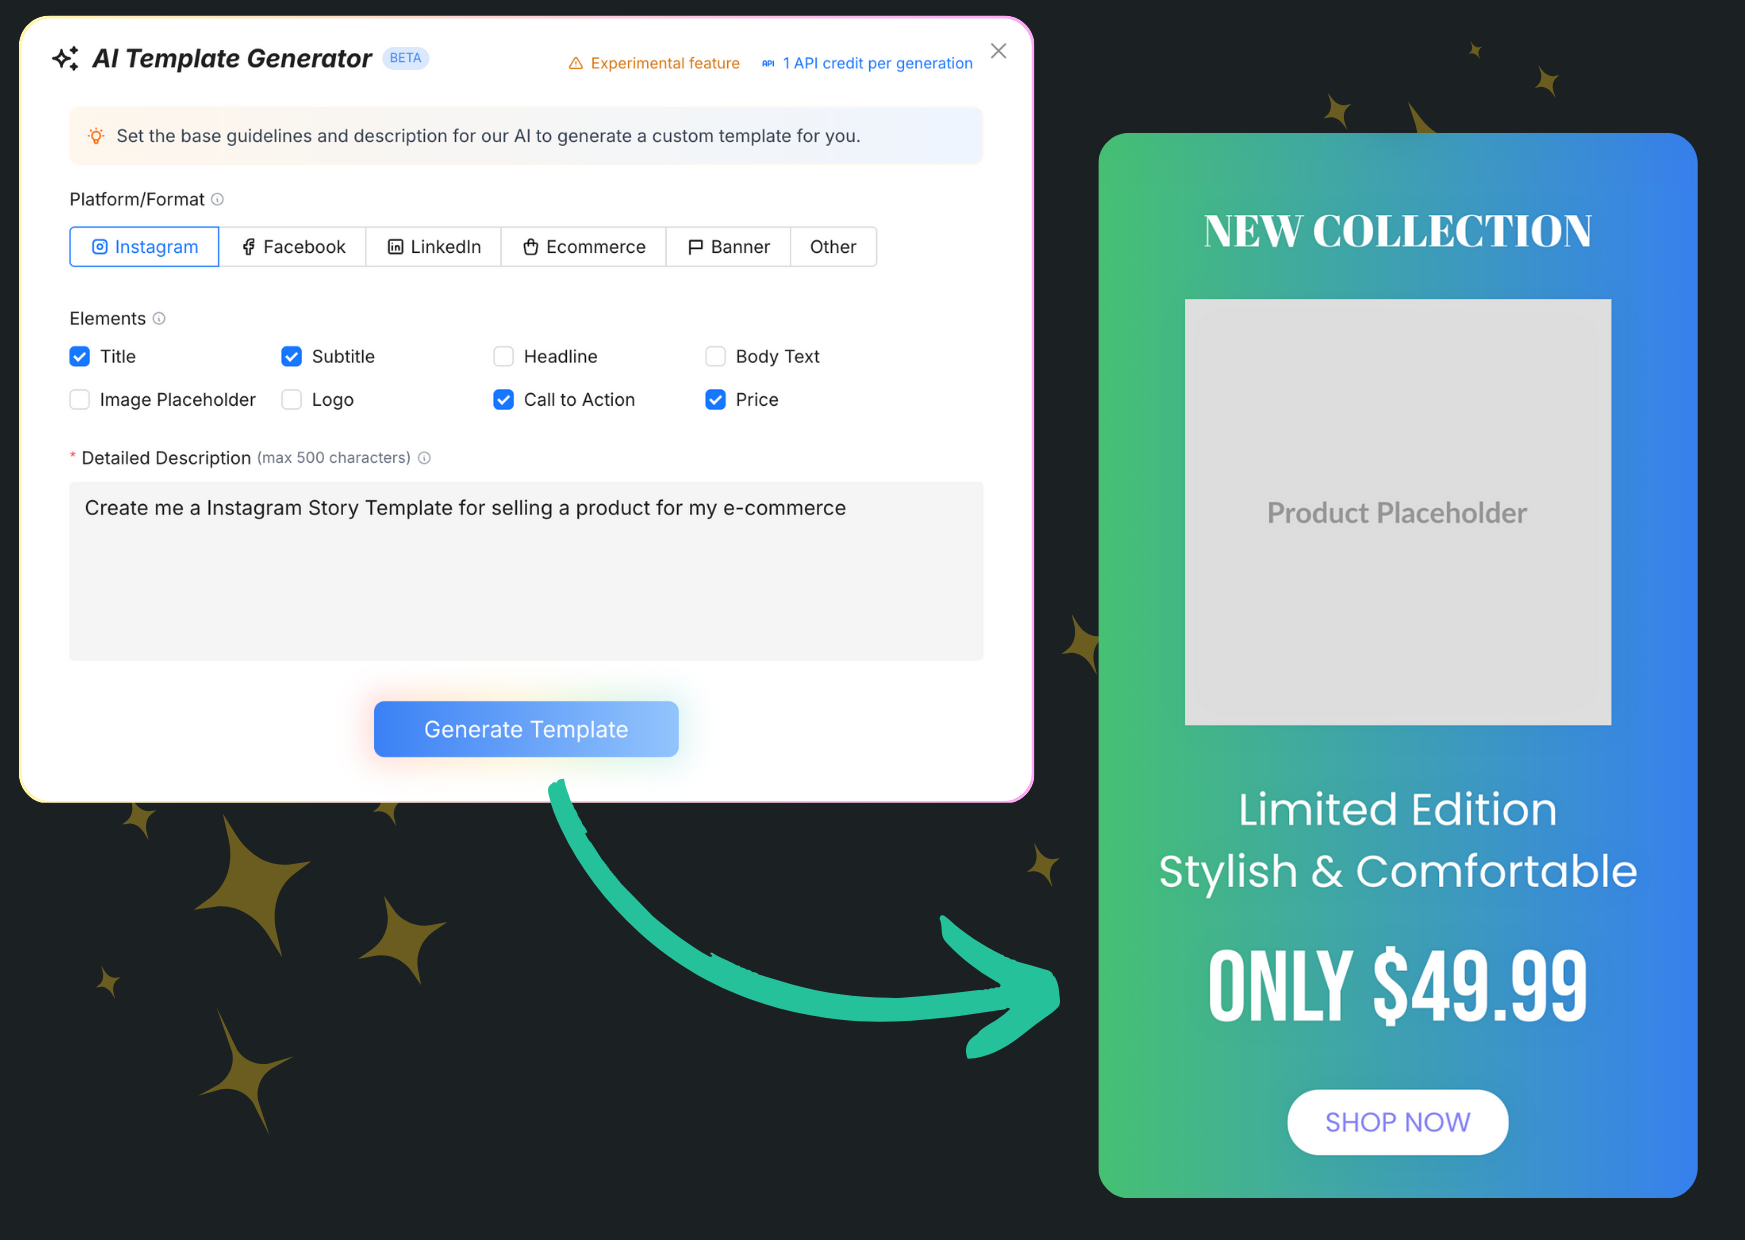Click the Detailed Description info icon
The width and height of the screenshot is (1745, 1240).
coord(424,458)
